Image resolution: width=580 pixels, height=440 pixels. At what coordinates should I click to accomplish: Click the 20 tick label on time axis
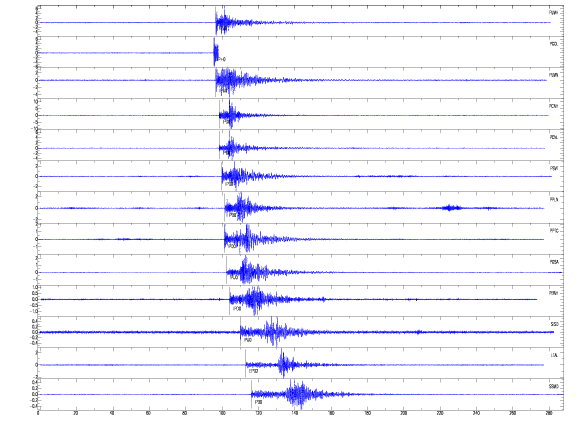coord(75,413)
